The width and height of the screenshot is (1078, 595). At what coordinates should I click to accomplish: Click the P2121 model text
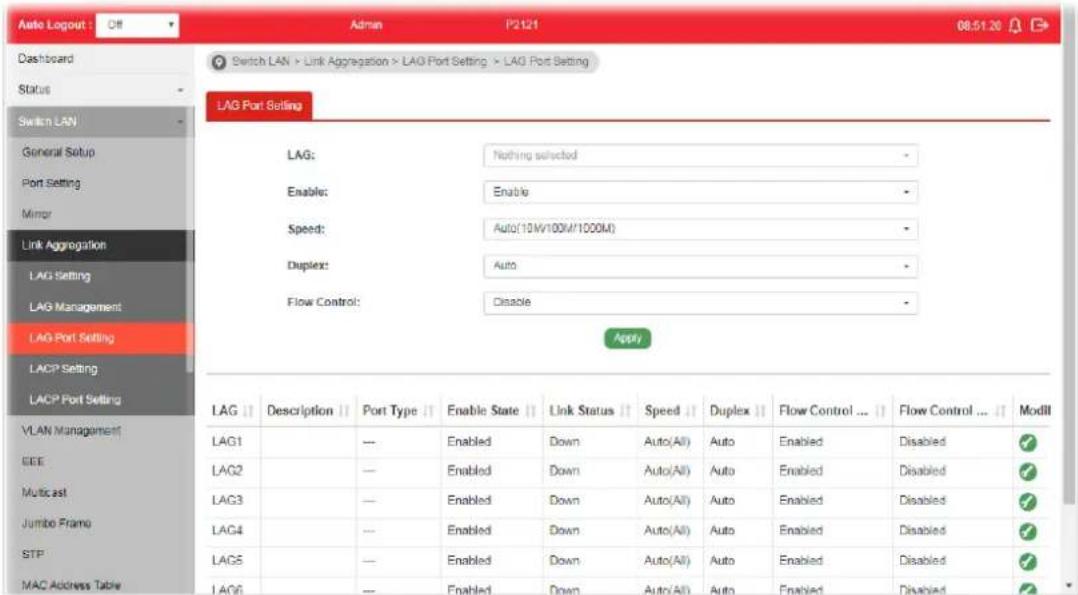[x=522, y=25]
